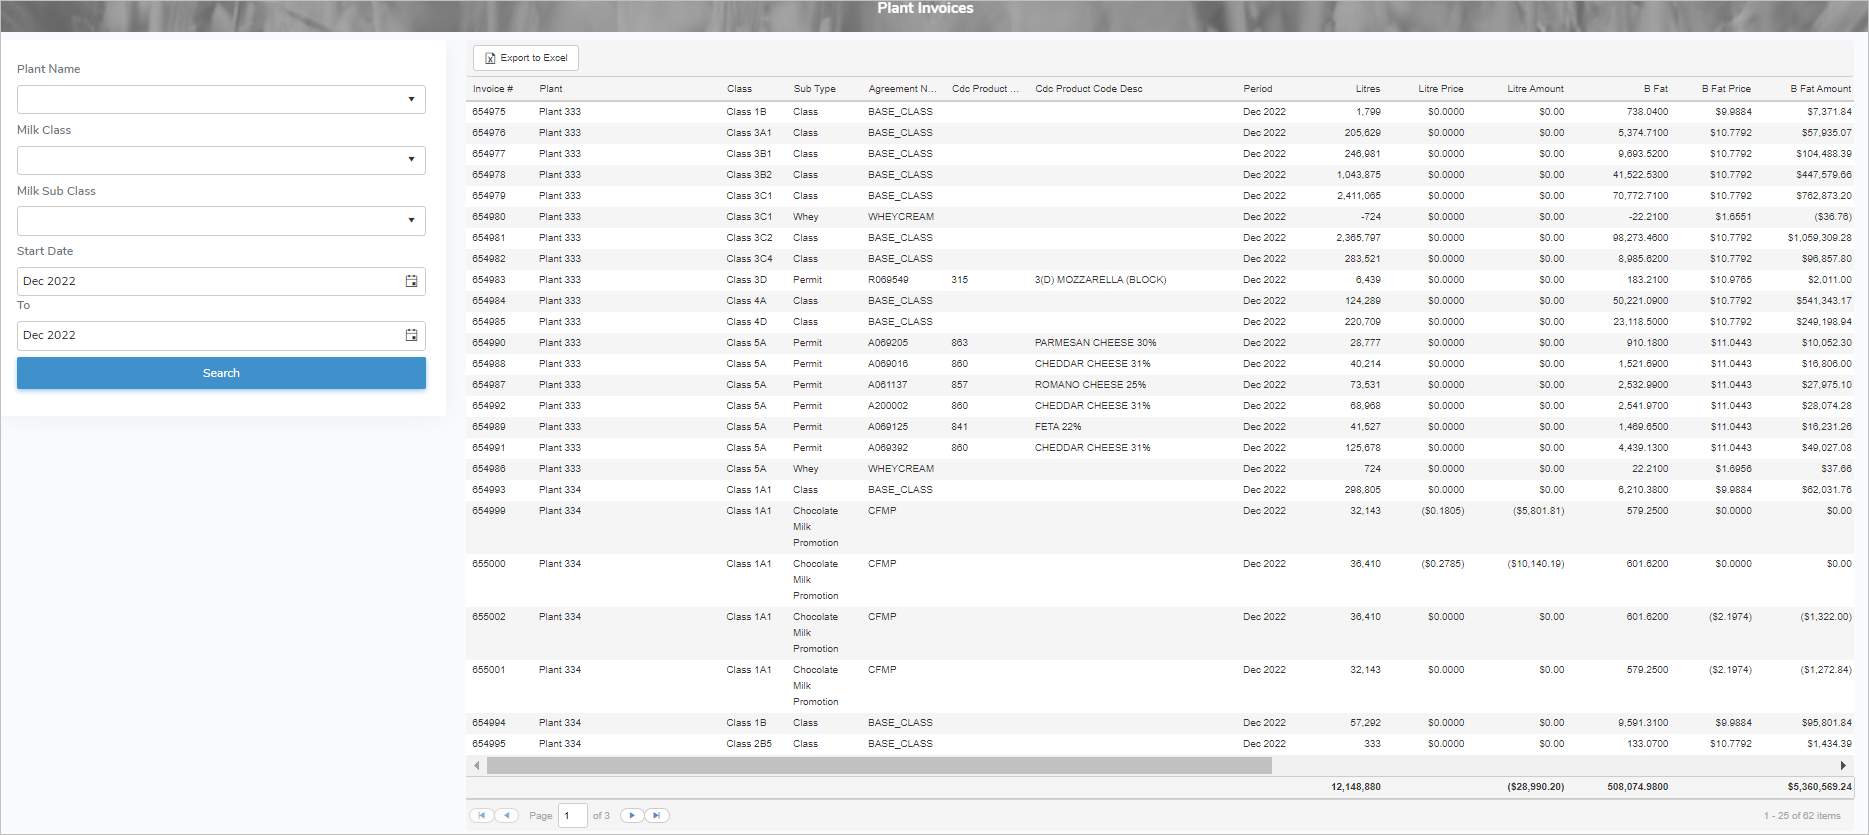Go to the next page of invoices
The image size is (1869, 835).
click(631, 816)
